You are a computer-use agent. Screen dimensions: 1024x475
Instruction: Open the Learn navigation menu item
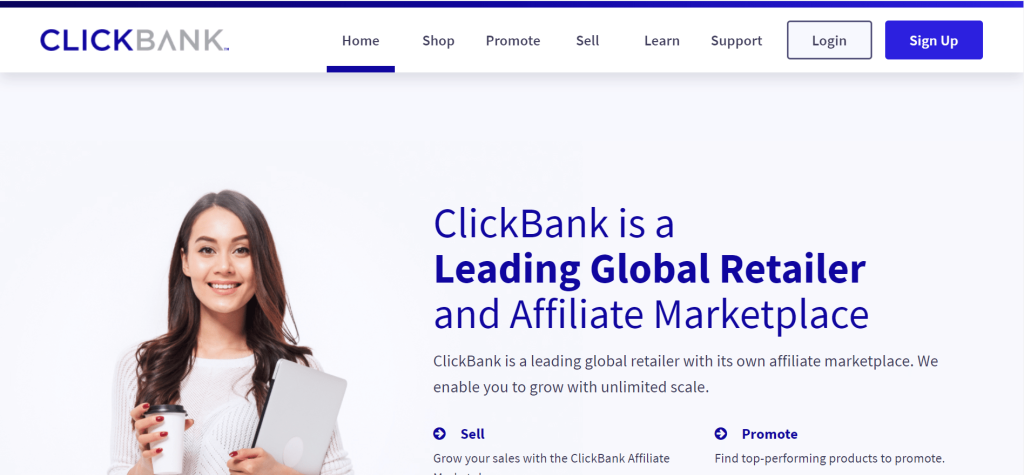tap(662, 41)
